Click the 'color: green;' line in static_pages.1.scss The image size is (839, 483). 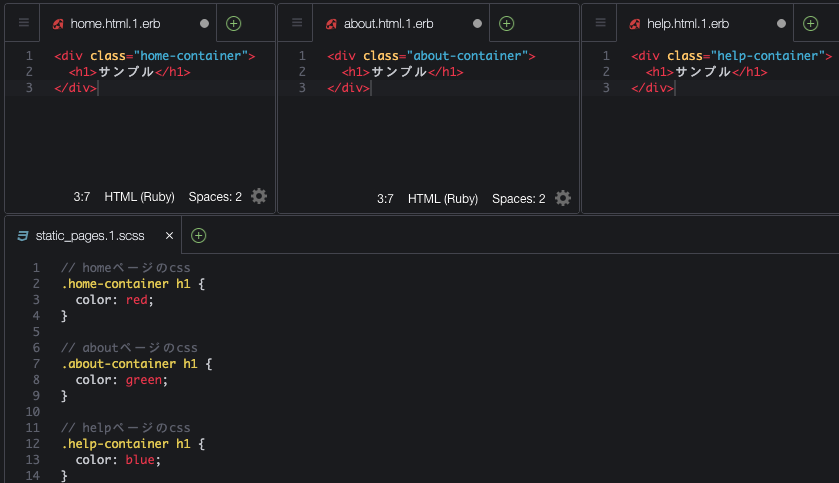[x=122, y=380]
